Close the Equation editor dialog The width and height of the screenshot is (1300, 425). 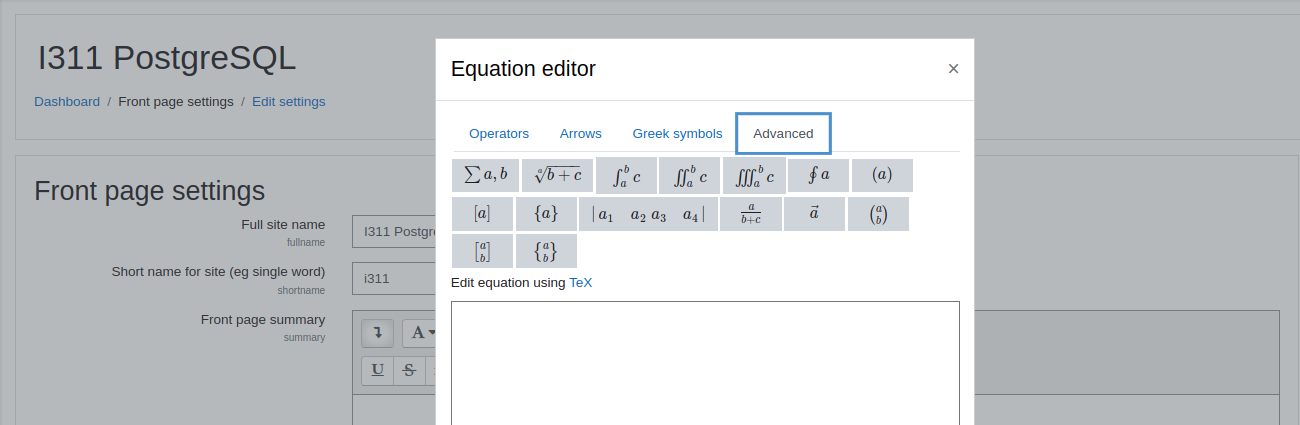tap(953, 69)
